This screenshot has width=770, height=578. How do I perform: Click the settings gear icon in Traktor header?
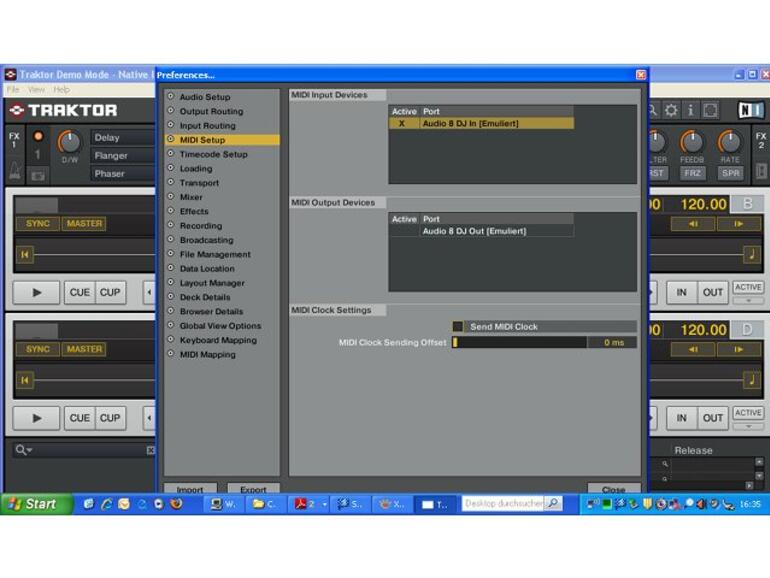click(x=671, y=110)
